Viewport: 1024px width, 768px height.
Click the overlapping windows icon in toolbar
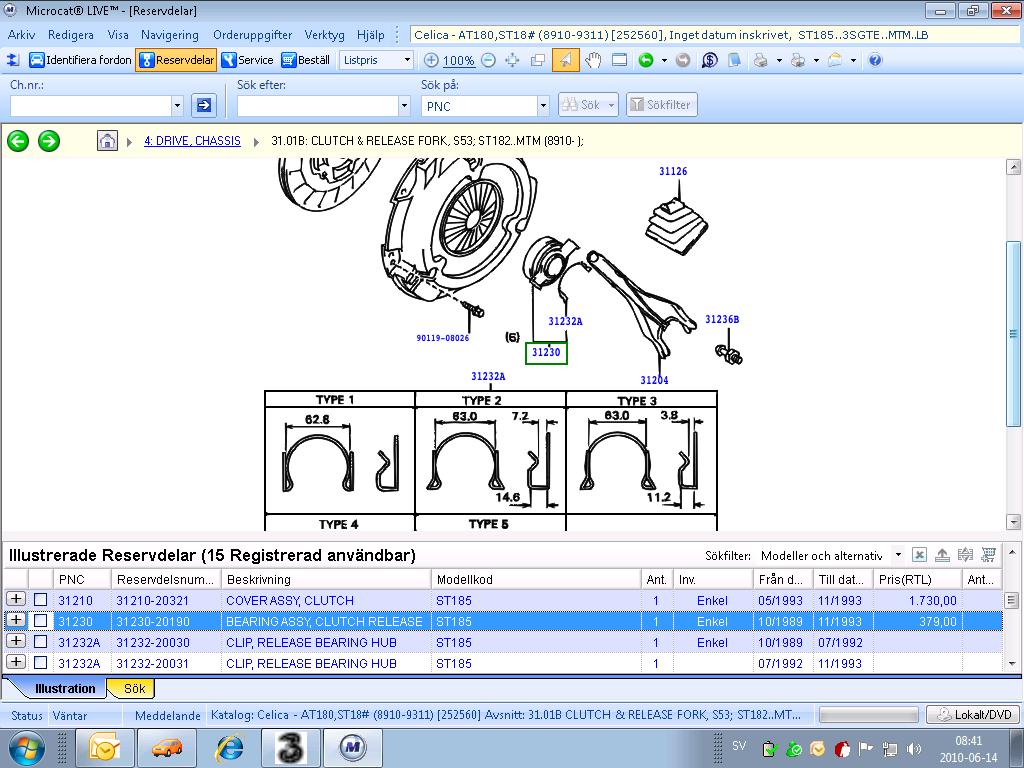(x=538, y=60)
